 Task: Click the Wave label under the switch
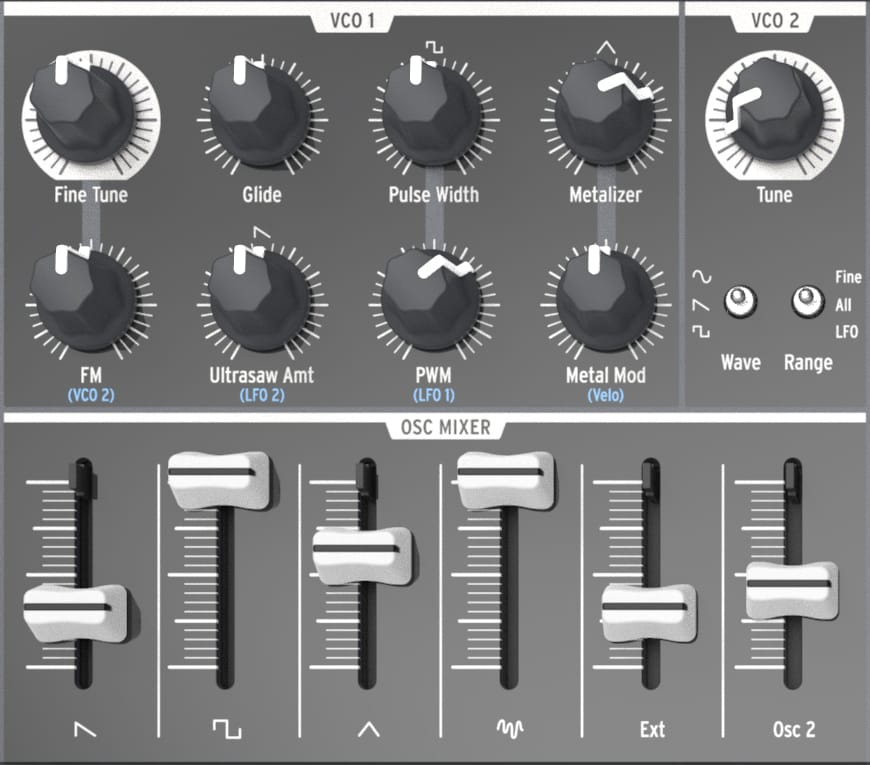point(740,363)
